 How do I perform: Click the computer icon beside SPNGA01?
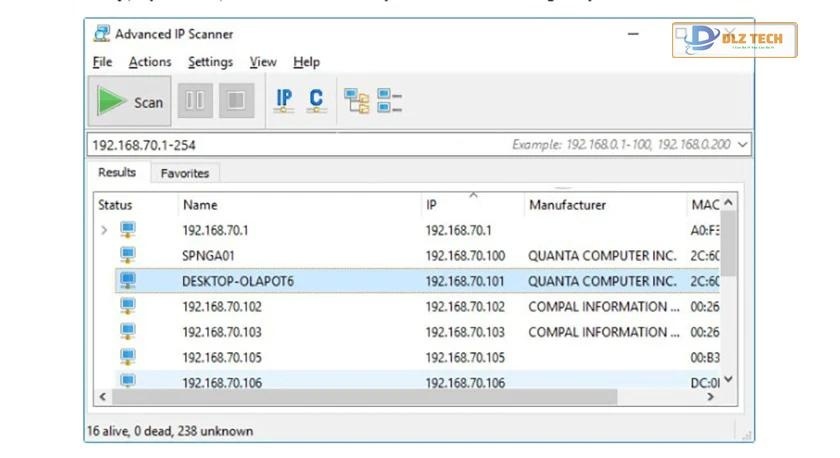point(128,255)
